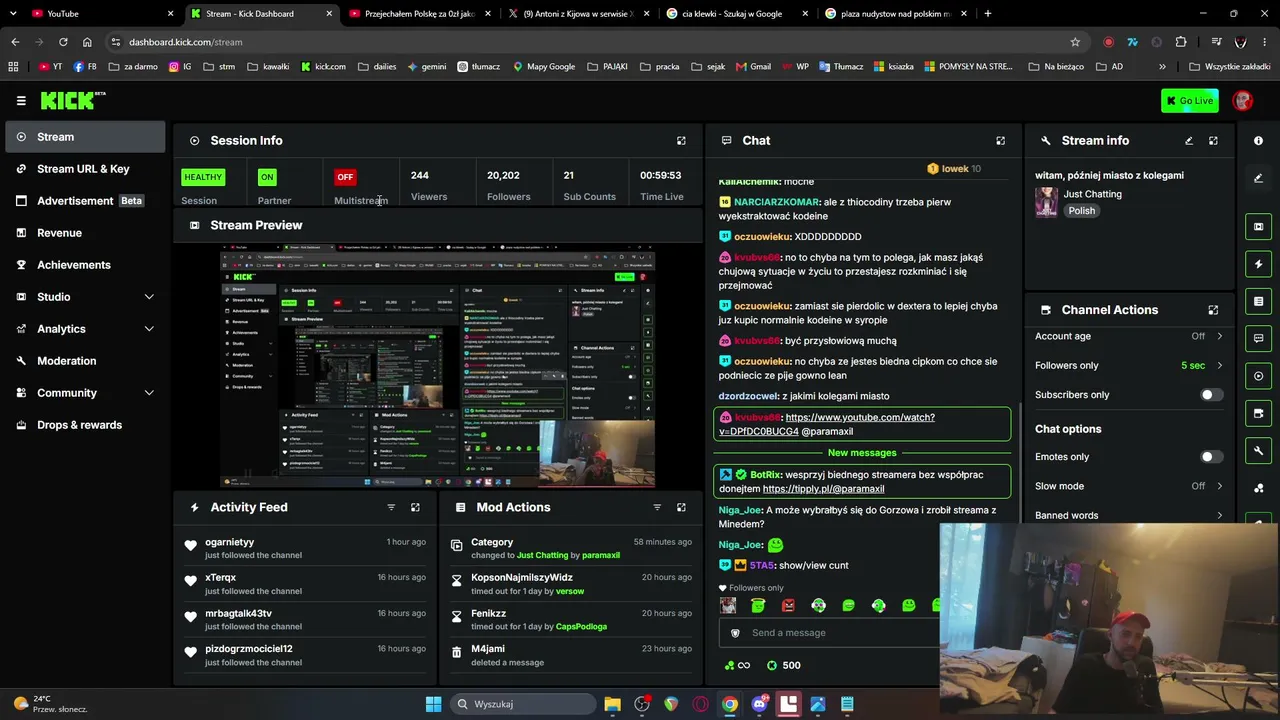Screen dimensions: 1280x720
Task: Toggle the Channel Actions widget icon in the right rail
Action: coord(1258,413)
